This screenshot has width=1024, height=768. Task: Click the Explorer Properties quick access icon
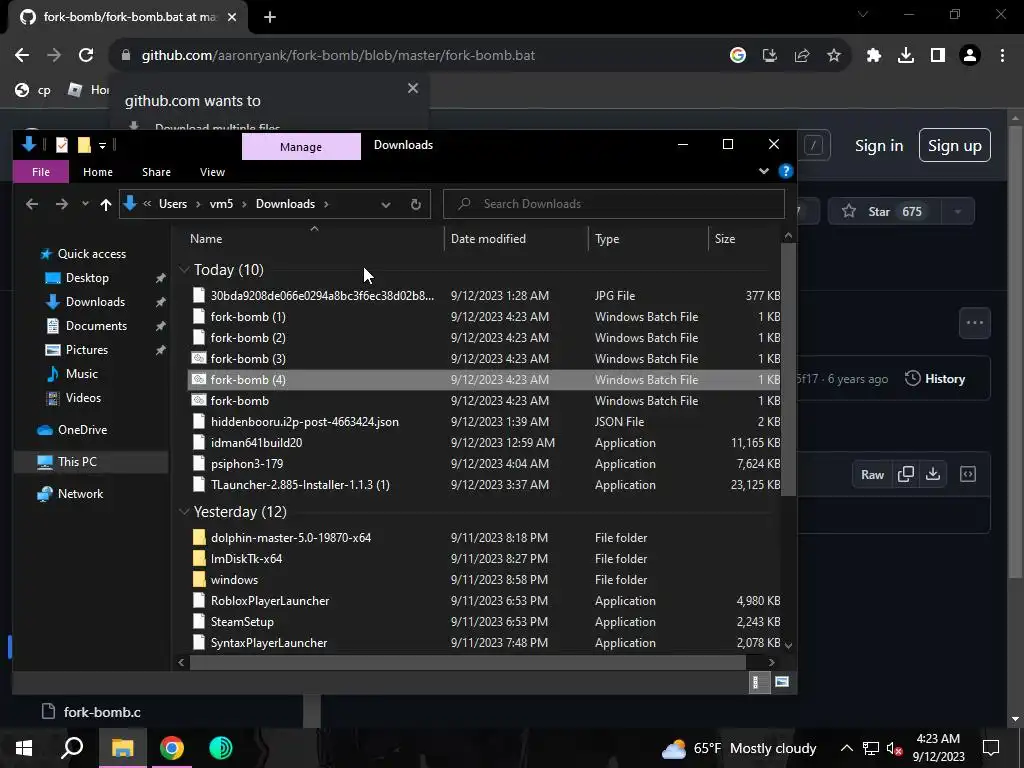[62, 145]
